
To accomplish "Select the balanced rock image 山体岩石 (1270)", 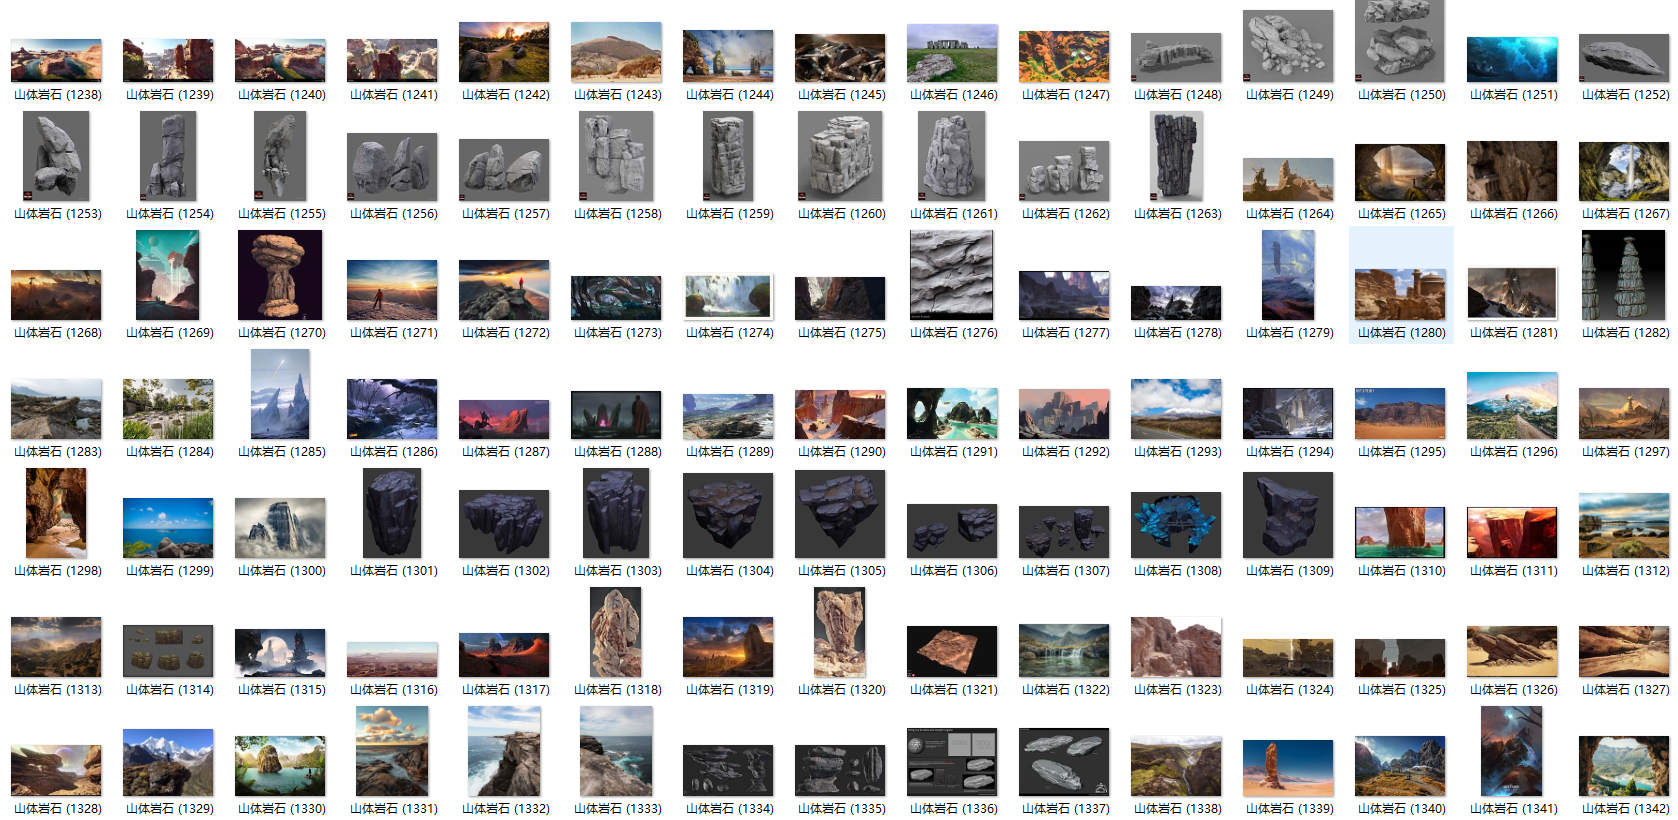I will click(280, 275).
